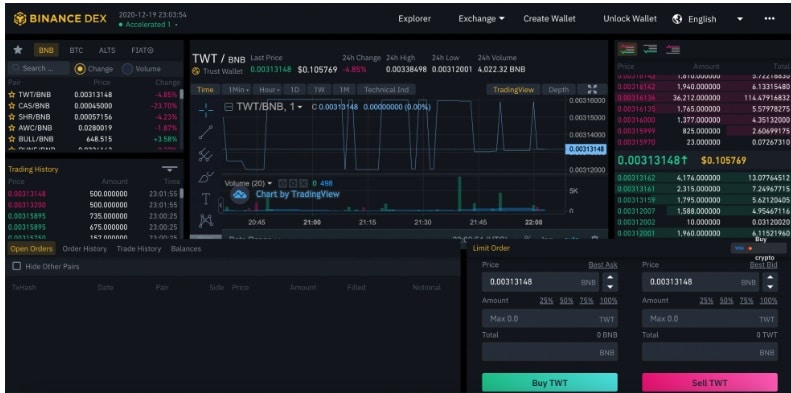This screenshot has height=393, width=791.
Task: Click the Binance DEX logo
Action: (x=60, y=19)
